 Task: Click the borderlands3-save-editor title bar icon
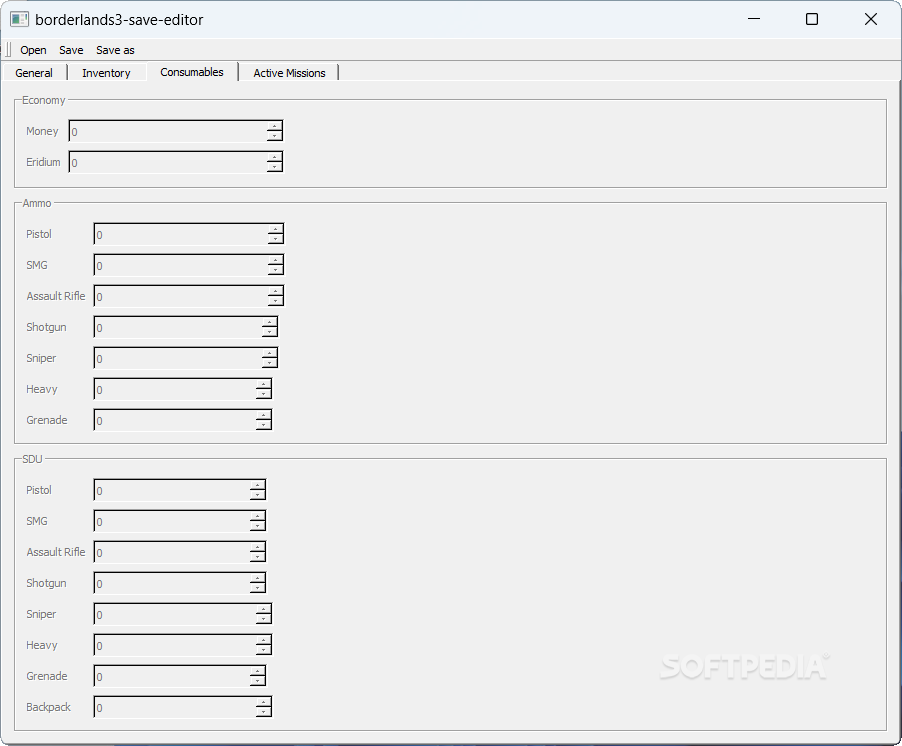pyautogui.click(x=20, y=20)
